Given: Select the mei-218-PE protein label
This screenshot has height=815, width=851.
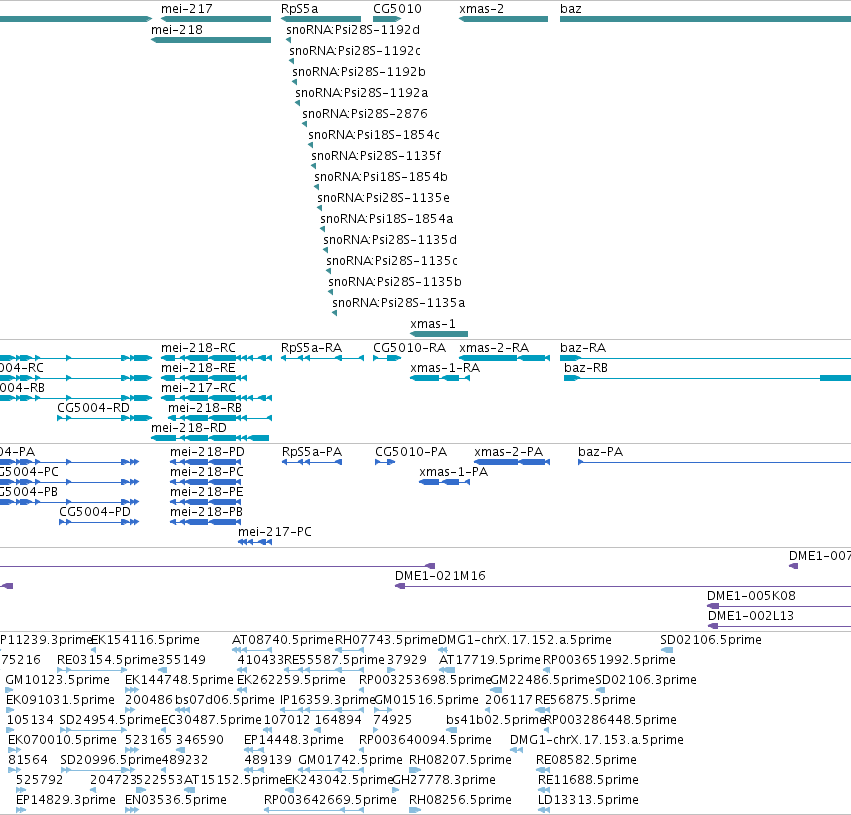Looking at the screenshot, I should (x=207, y=492).
